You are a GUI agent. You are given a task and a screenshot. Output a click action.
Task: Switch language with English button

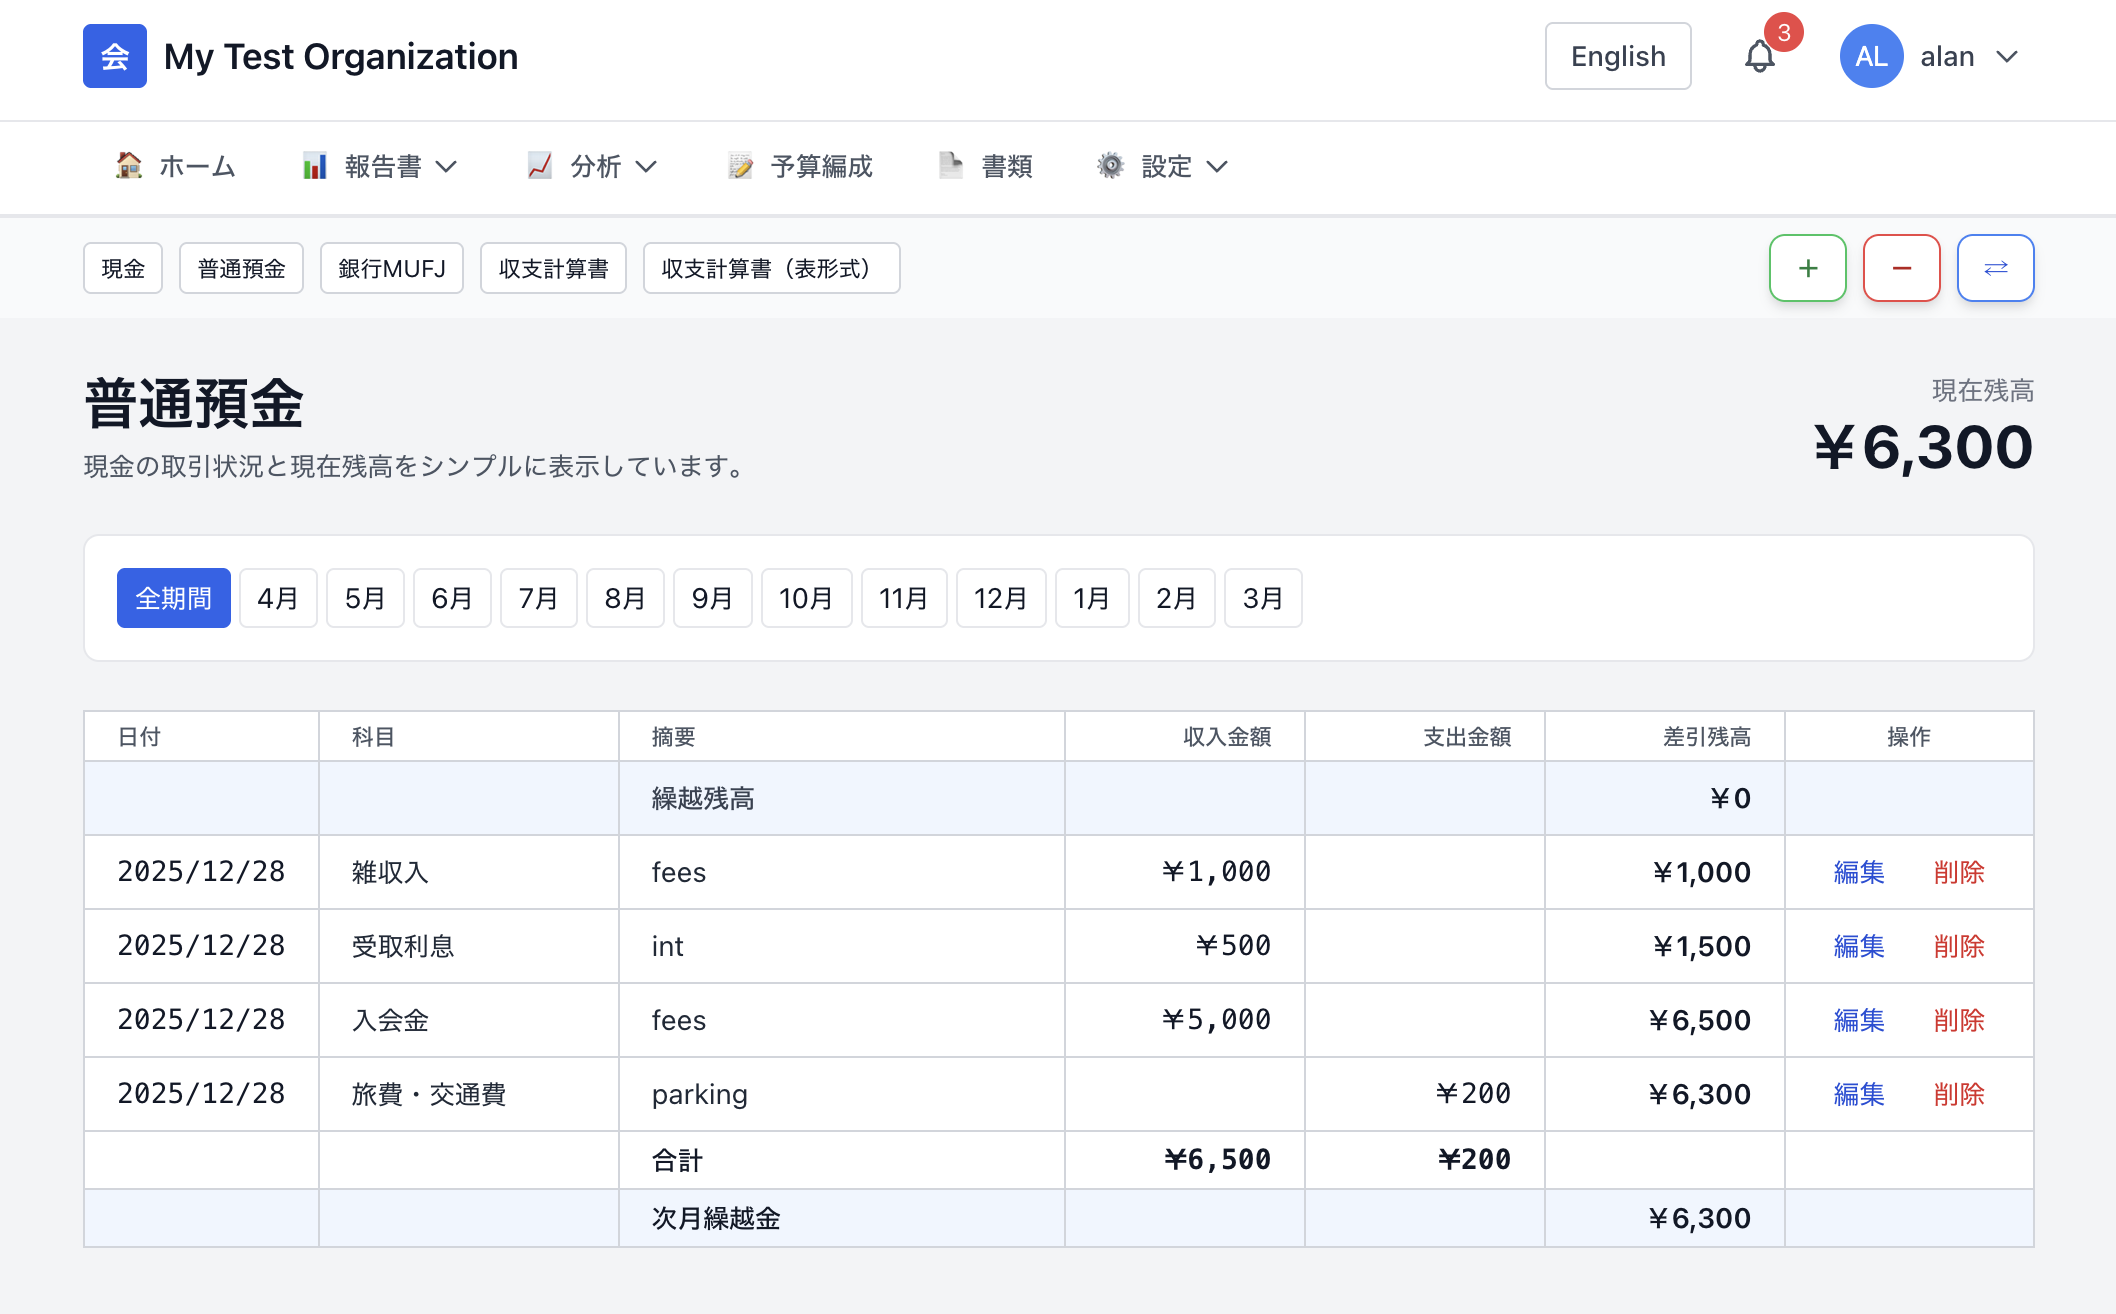click(x=1617, y=56)
